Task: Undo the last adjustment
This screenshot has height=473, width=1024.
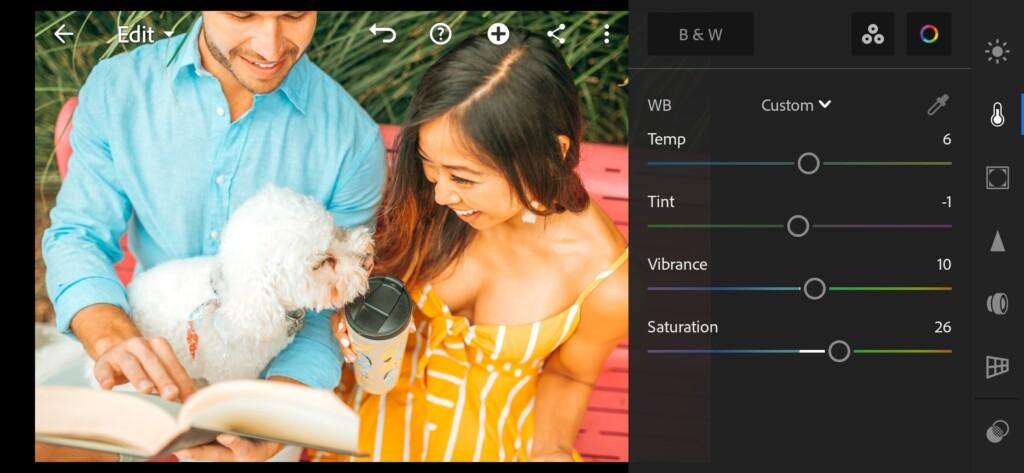Action: 383,33
